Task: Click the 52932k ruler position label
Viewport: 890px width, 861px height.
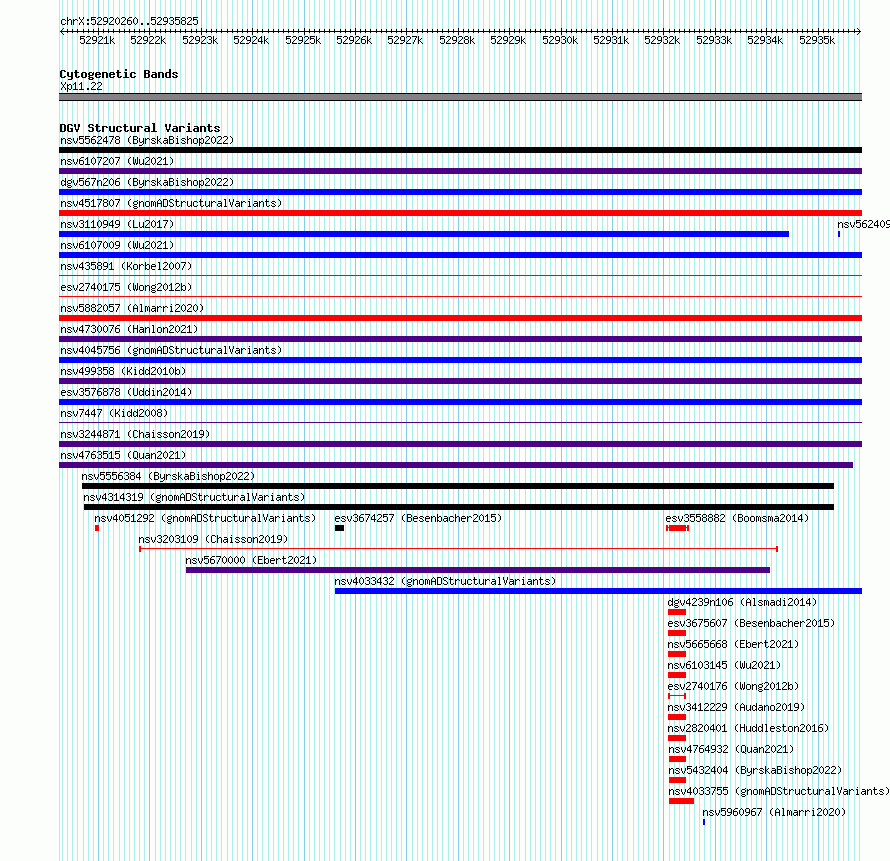Action: click(662, 40)
